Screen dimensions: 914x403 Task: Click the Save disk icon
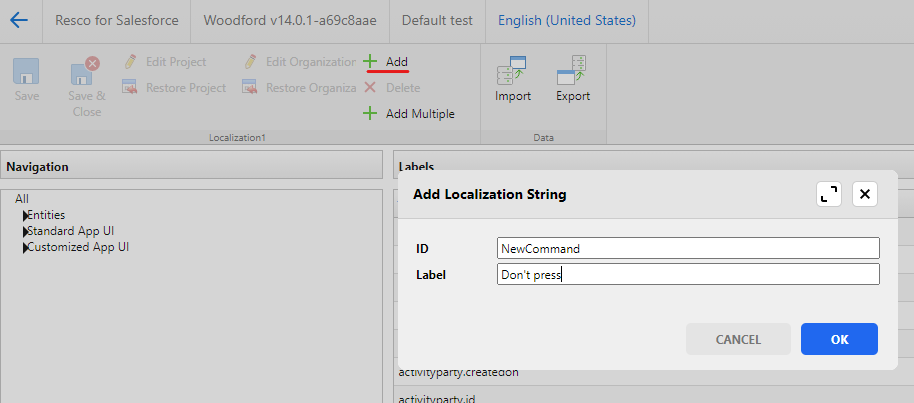(27, 72)
